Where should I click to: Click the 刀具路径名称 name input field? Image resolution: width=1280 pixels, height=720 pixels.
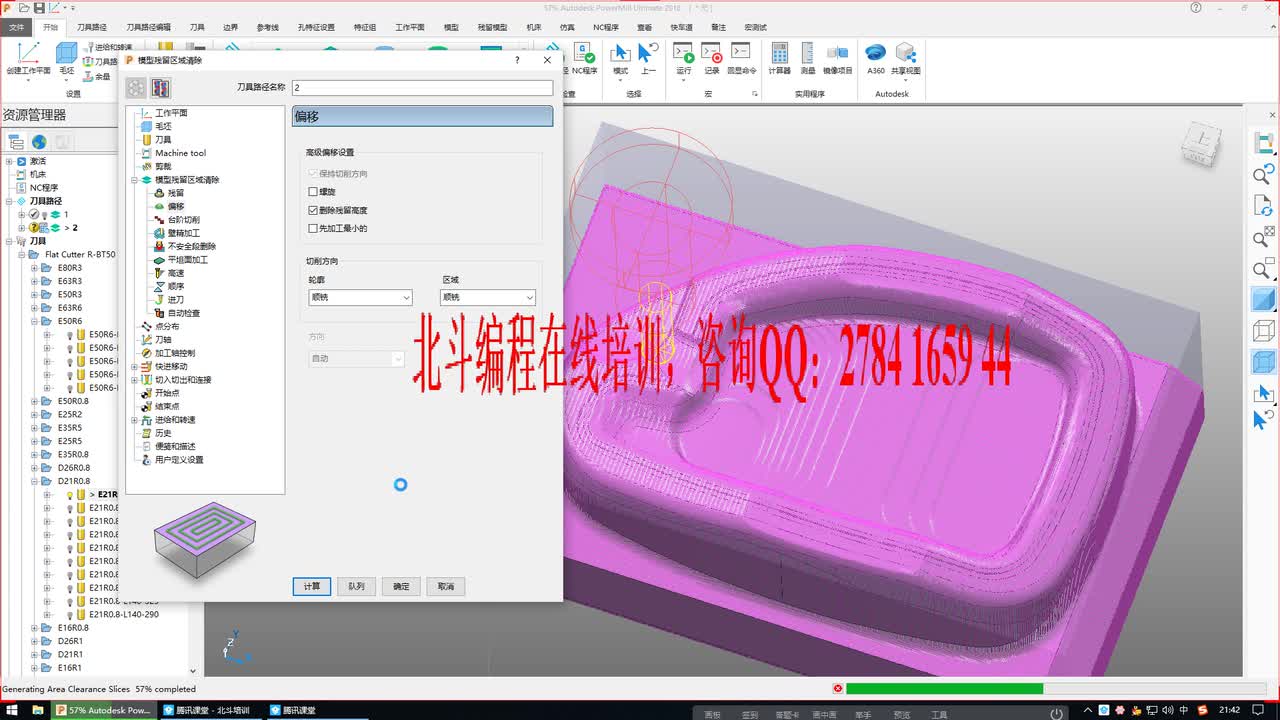coord(421,88)
